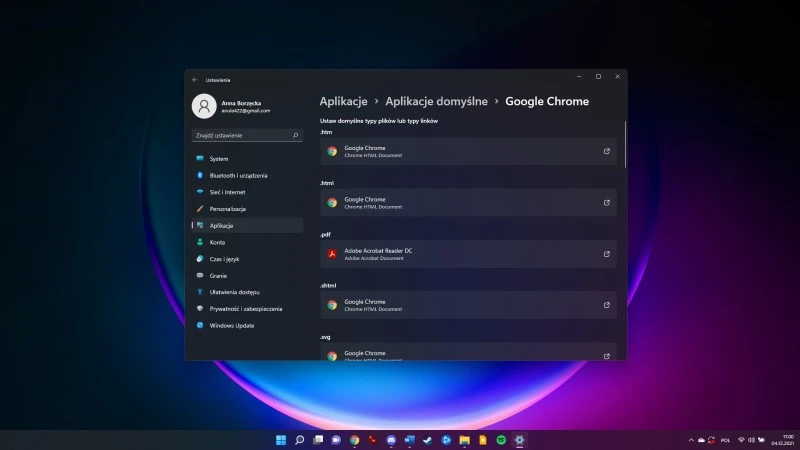Viewport: 800px width, 450px height.
Task: Open Prywatność i zabezpieczenia section
Action: [247, 309]
